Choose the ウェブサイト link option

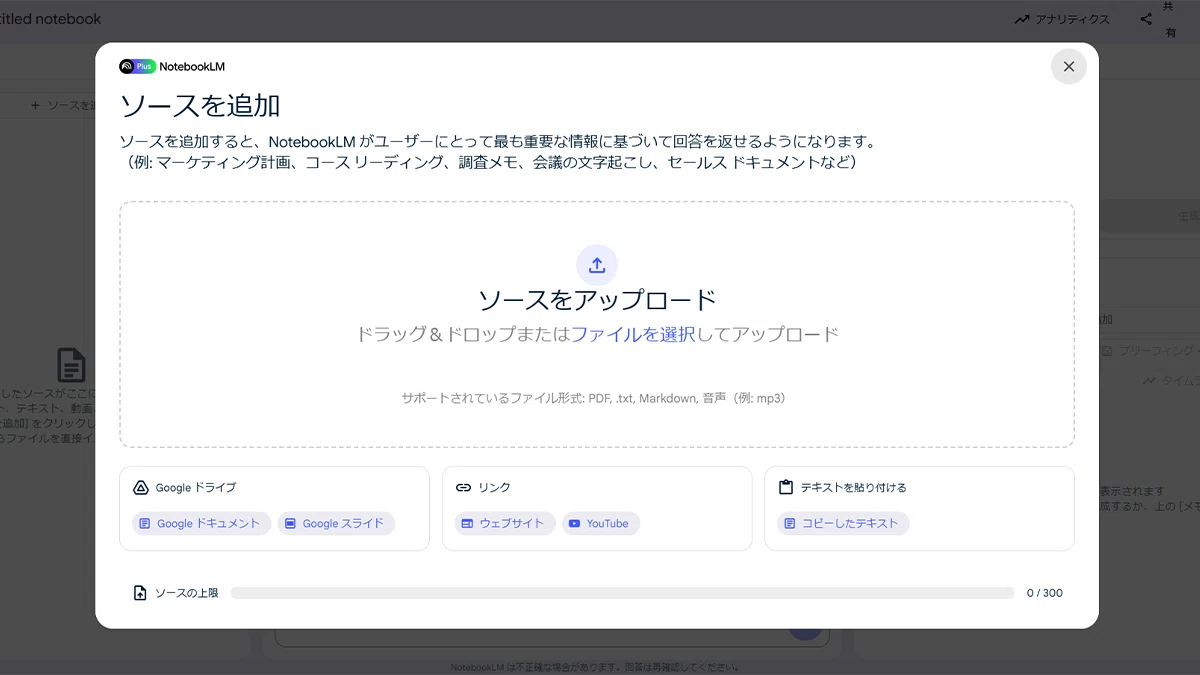click(504, 523)
